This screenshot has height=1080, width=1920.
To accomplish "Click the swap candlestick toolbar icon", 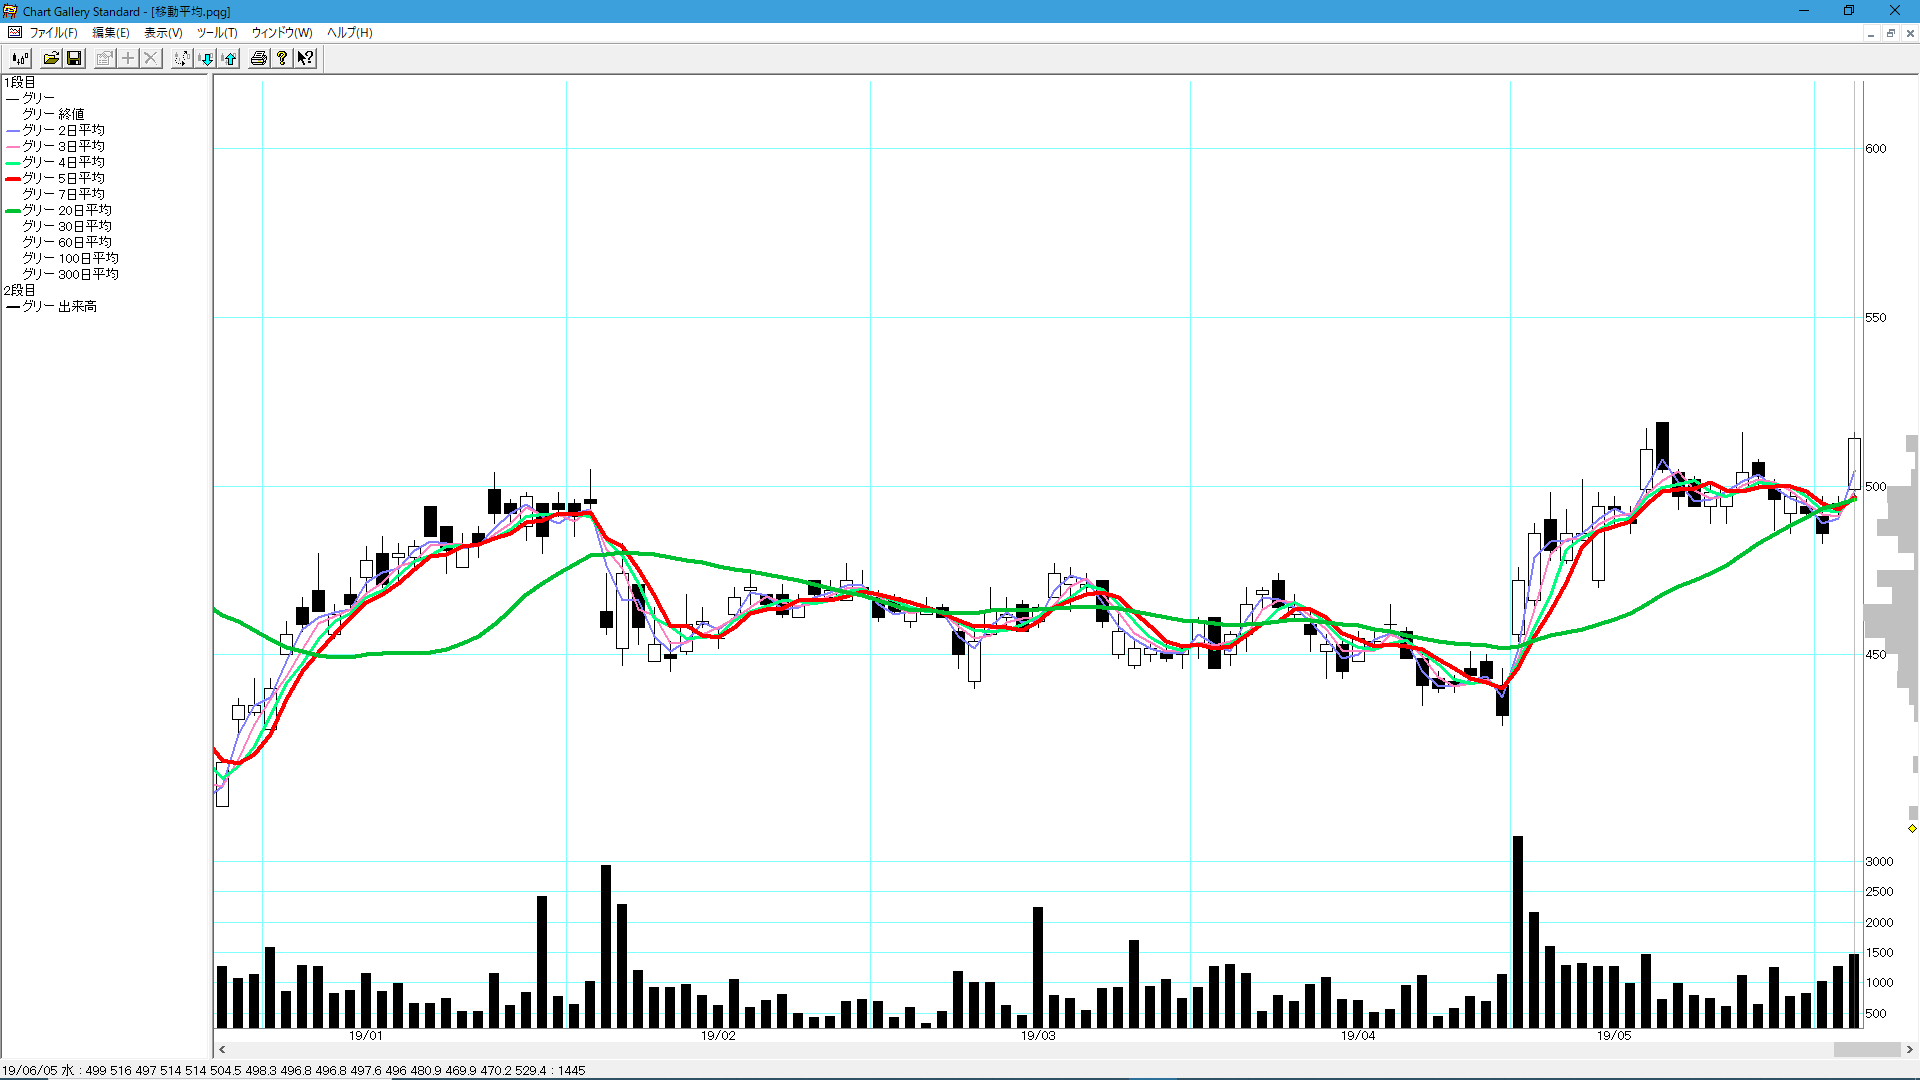I will (x=181, y=58).
